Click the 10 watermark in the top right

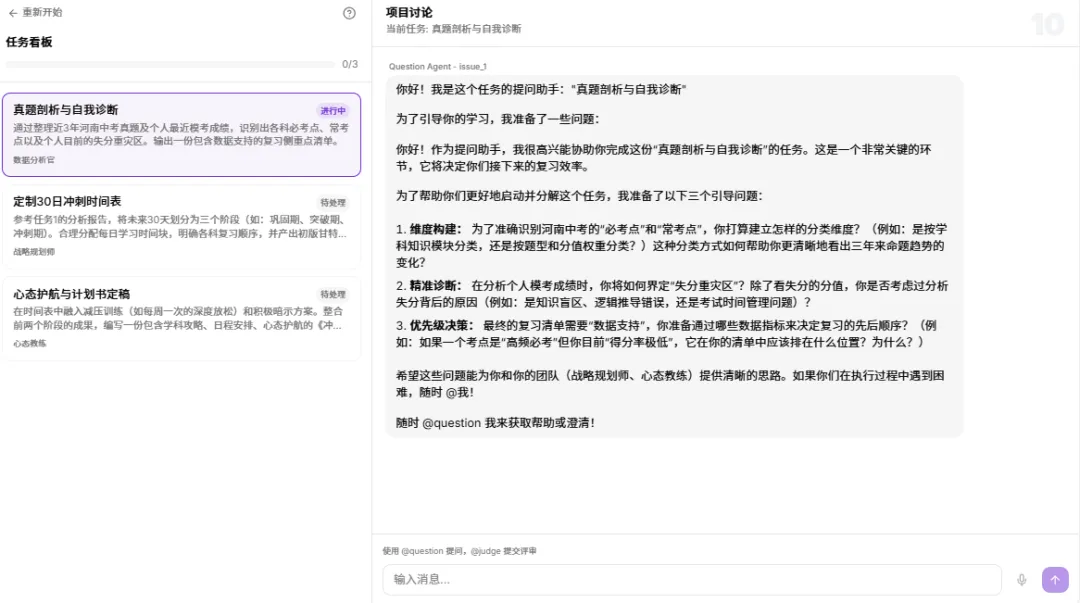coord(1046,23)
